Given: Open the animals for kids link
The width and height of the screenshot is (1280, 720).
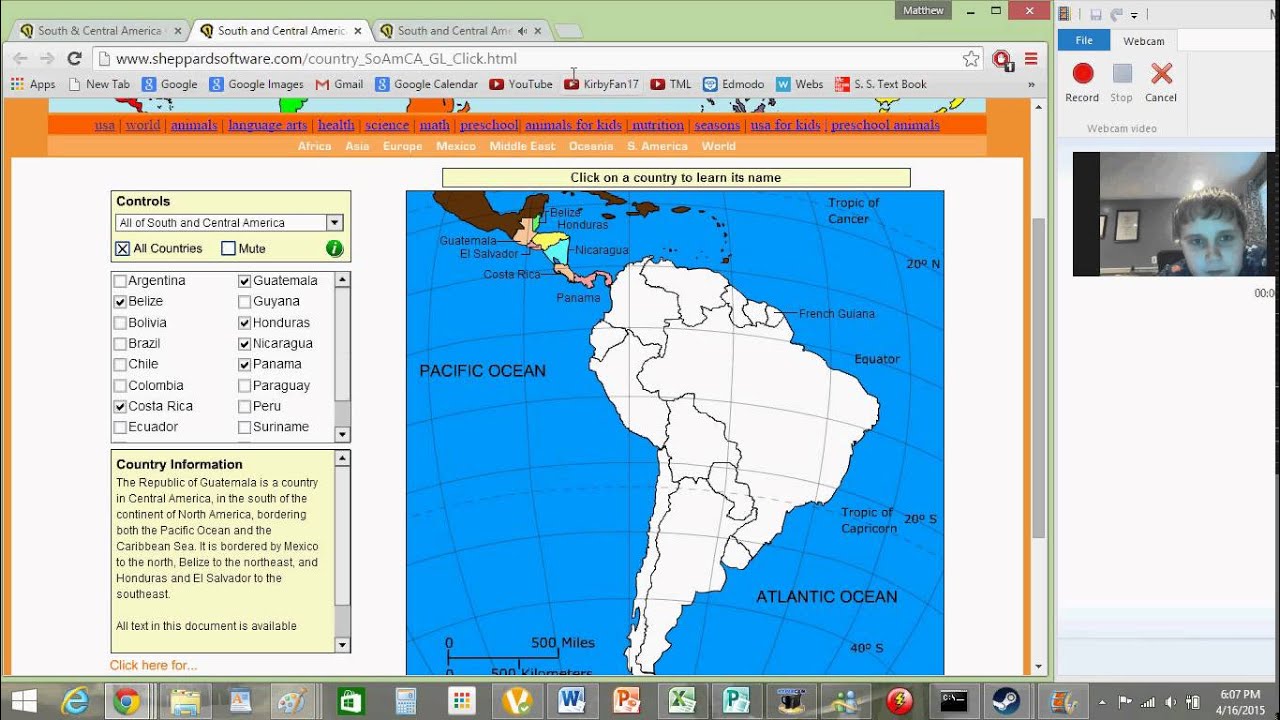Looking at the screenshot, I should (573, 125).
